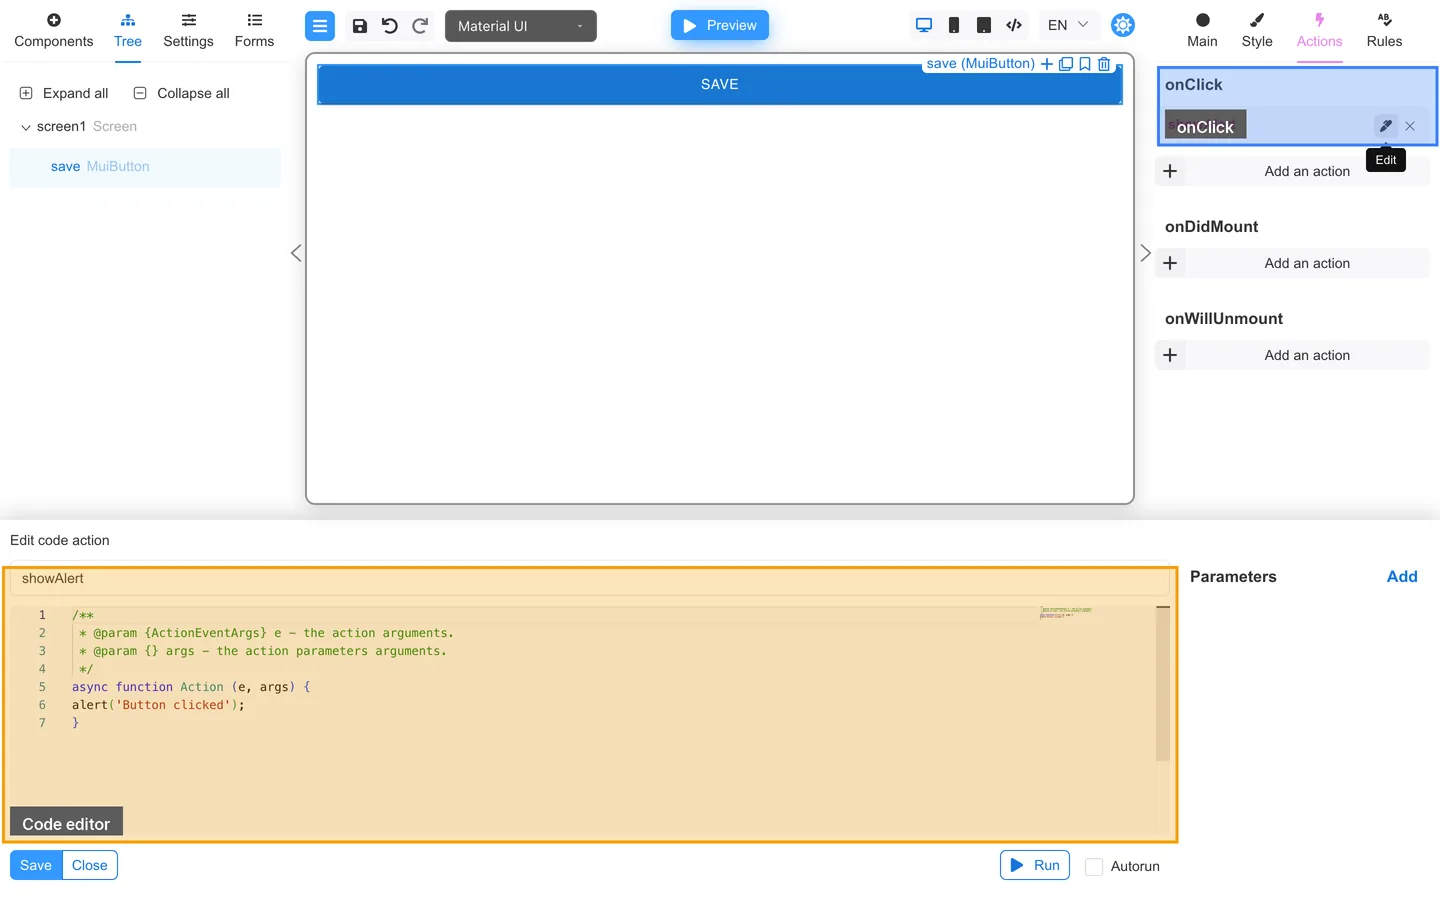Toggle the Autorun checkbox

pyautogui.click(x=1095, y=867)
